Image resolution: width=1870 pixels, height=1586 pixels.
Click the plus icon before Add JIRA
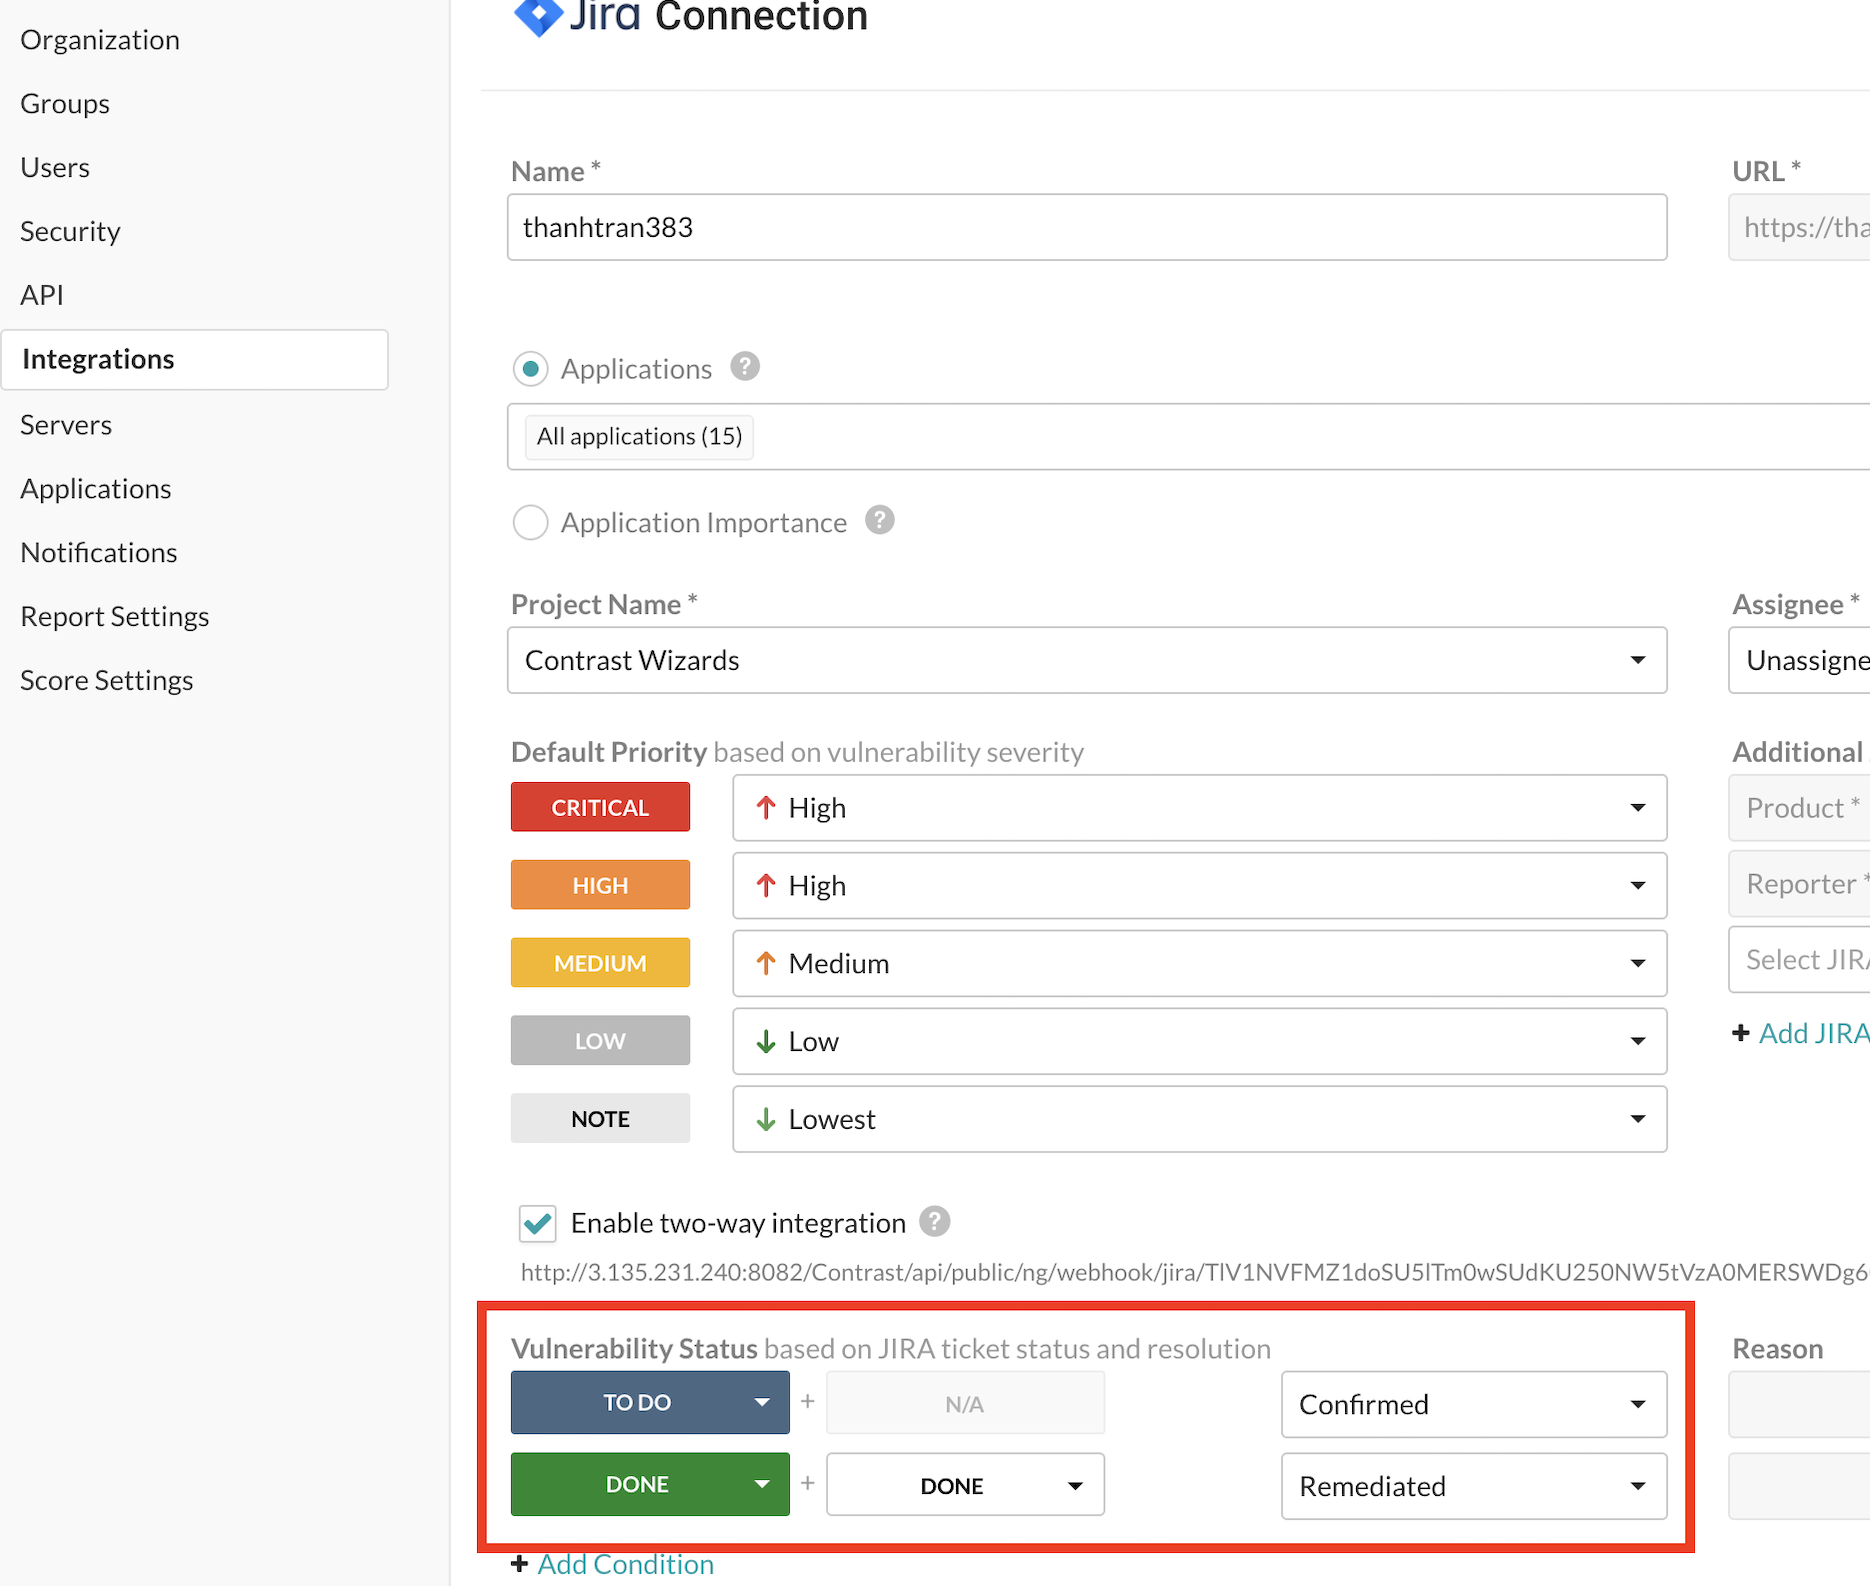click(x=1741, y=1033)
